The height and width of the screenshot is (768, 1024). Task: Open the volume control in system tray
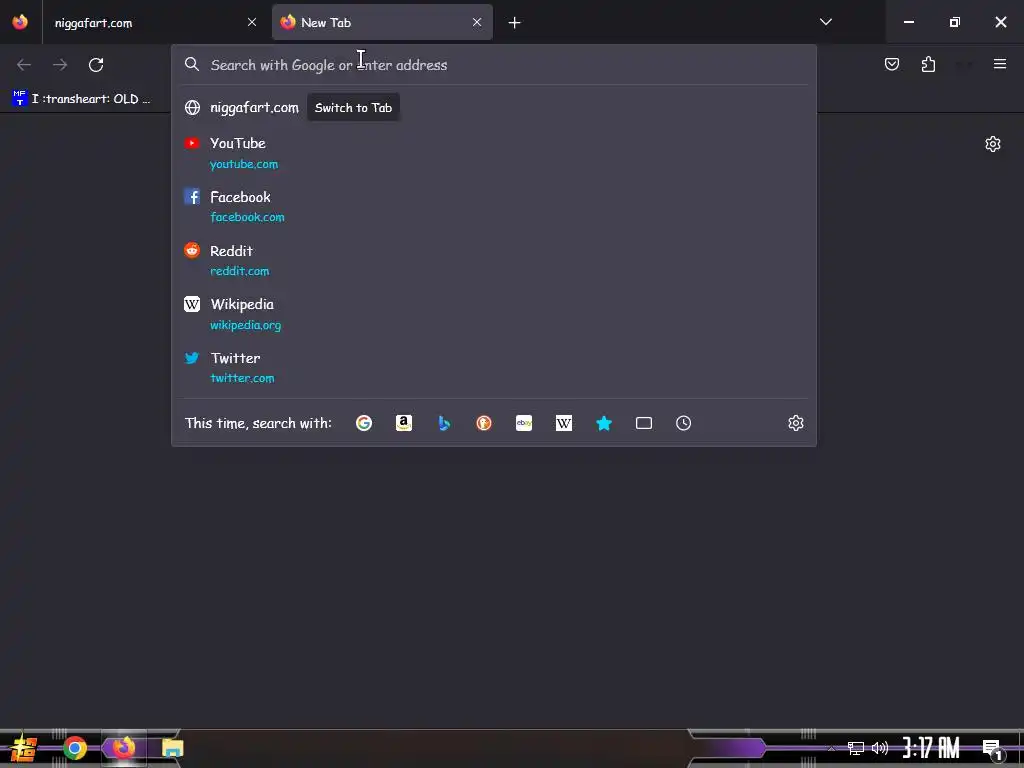pos(880,748)
